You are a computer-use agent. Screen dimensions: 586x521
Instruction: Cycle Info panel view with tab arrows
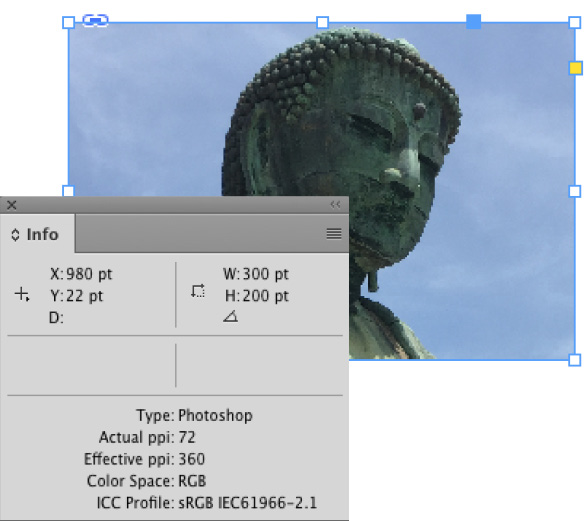[x=15, y=235]
